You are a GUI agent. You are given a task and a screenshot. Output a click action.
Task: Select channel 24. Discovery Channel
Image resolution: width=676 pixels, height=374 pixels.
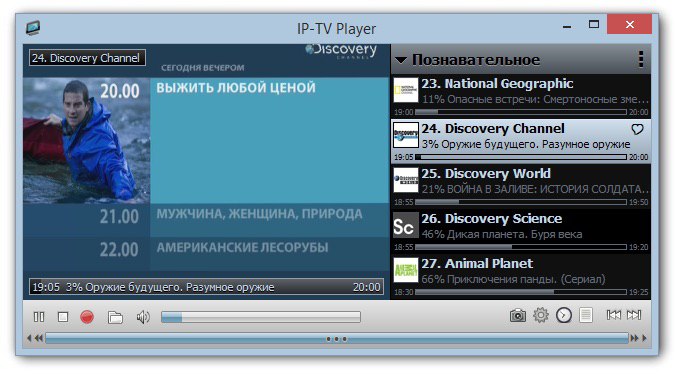pos(521,142)
